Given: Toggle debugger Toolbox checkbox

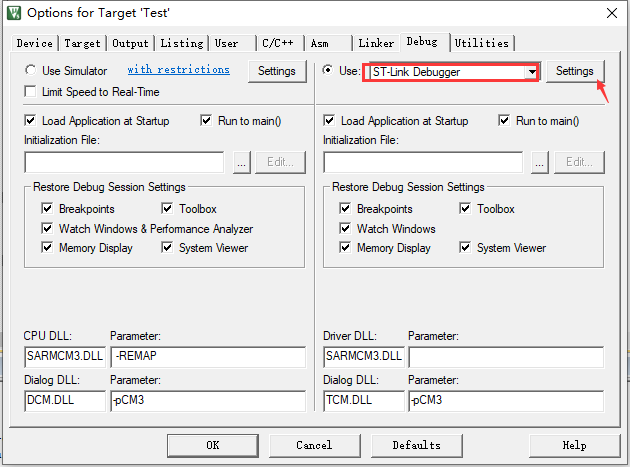Looking at the screenshot, I should point(465,208).
